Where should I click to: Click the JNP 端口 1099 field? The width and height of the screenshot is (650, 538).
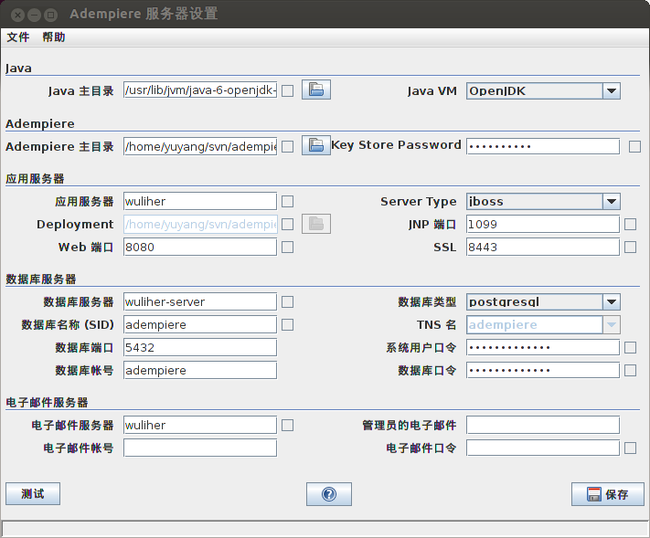tap(543, 224)
